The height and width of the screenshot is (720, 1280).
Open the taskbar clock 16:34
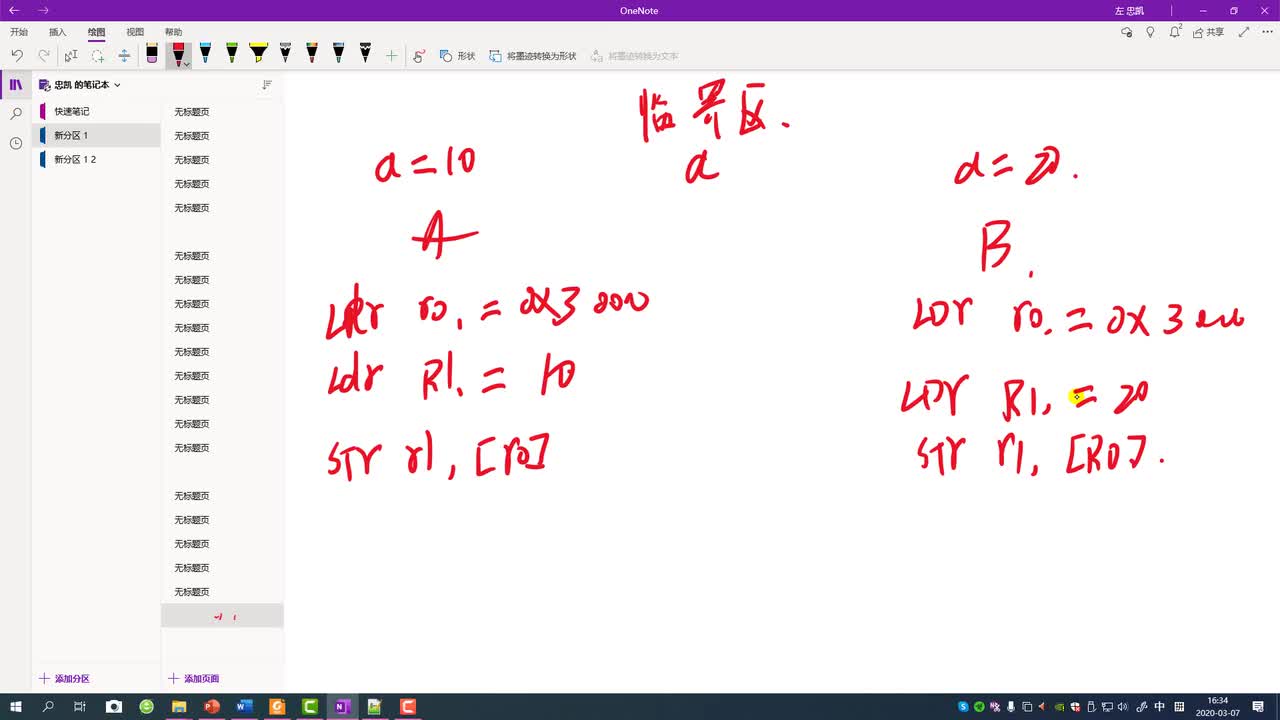tap(1217, 706)
